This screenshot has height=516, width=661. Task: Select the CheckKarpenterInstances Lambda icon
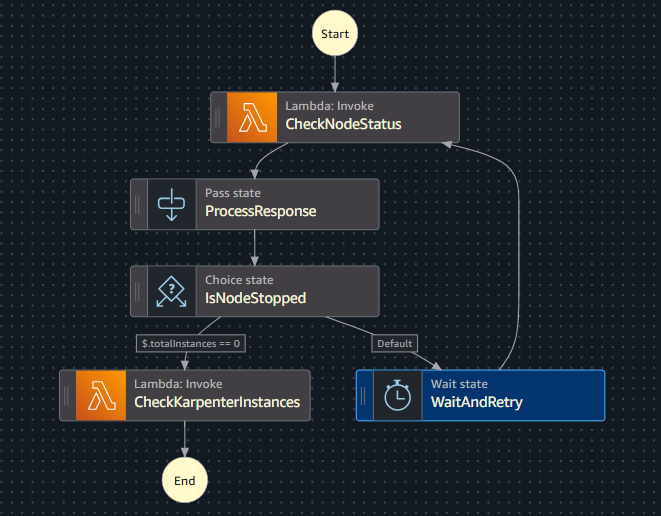[101, 395]
